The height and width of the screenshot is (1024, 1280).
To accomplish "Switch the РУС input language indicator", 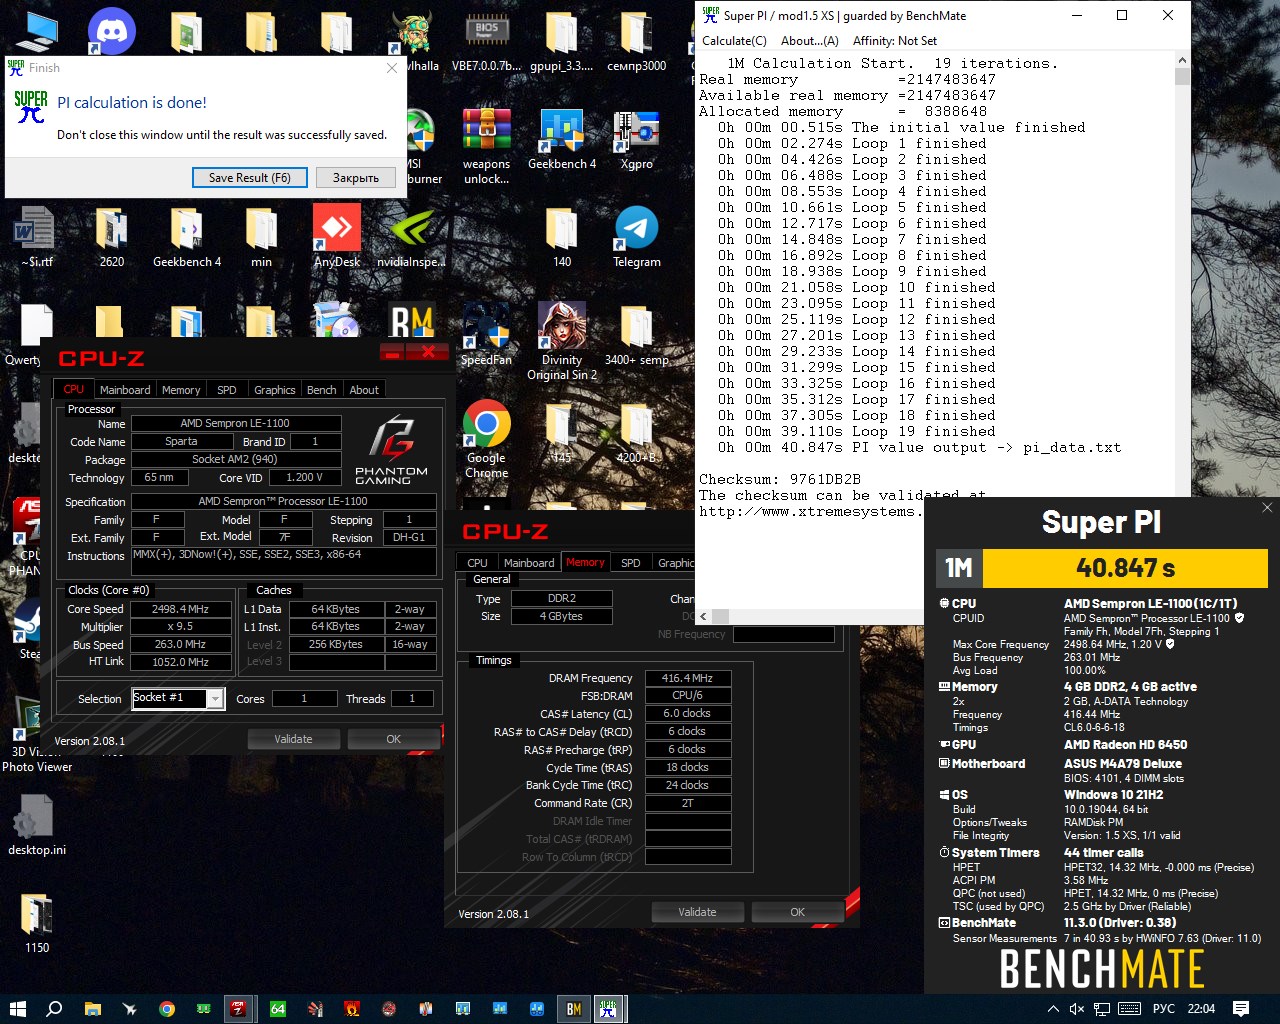I will coord(1164,1009).
